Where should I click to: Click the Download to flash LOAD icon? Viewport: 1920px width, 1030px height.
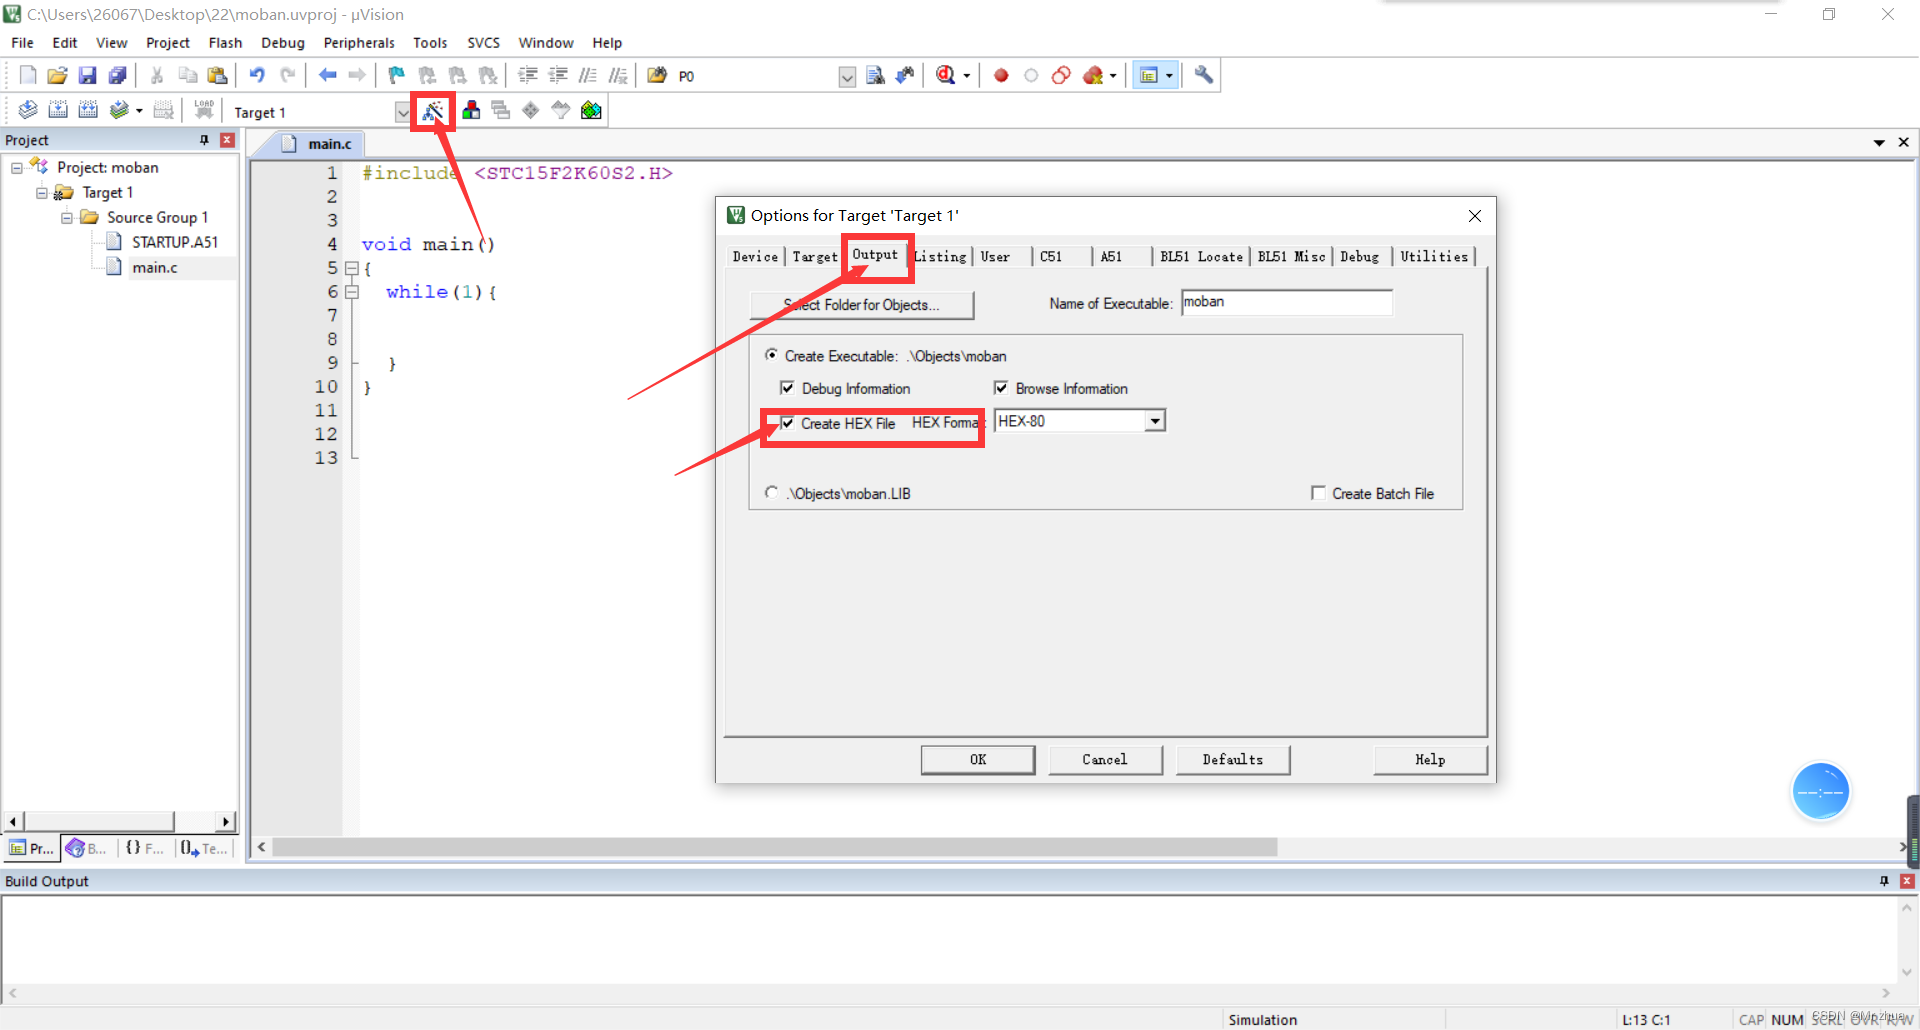click(204, 110)
